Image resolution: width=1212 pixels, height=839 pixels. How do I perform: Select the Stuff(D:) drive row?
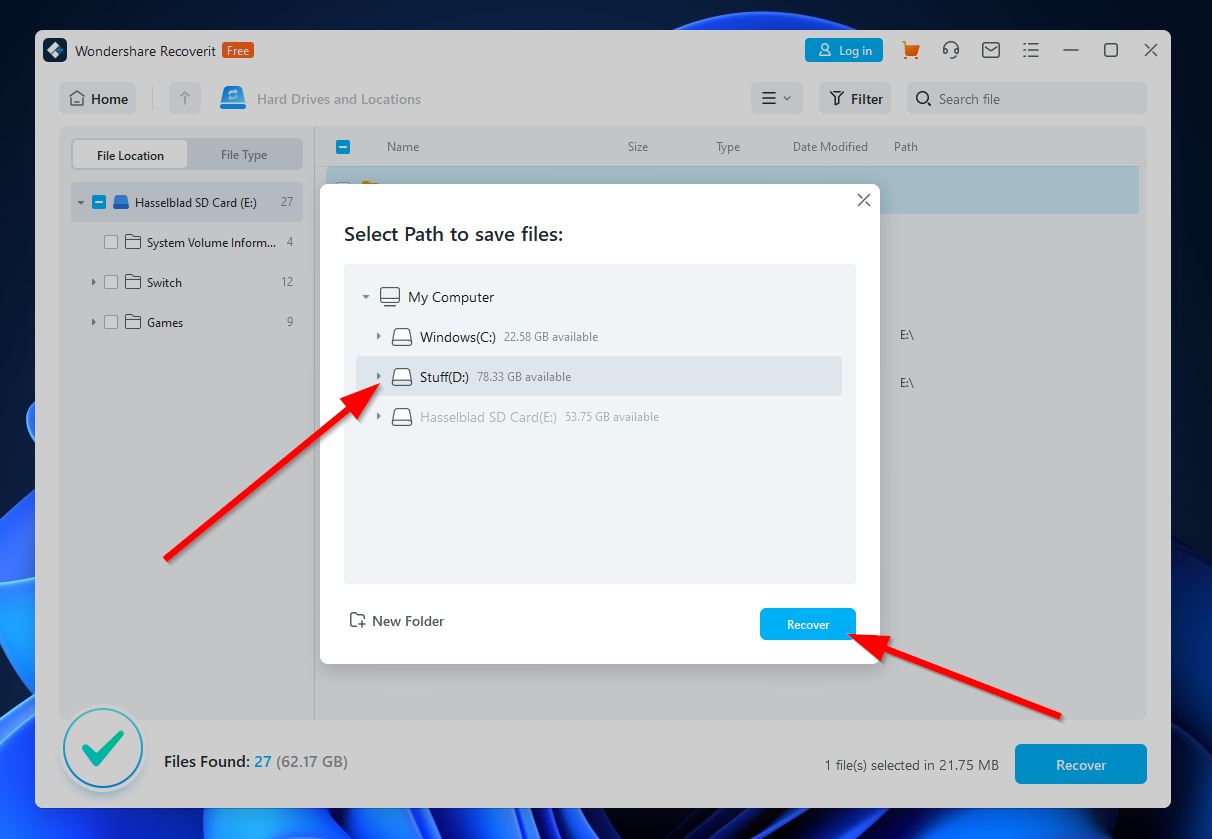pos(599,377)
